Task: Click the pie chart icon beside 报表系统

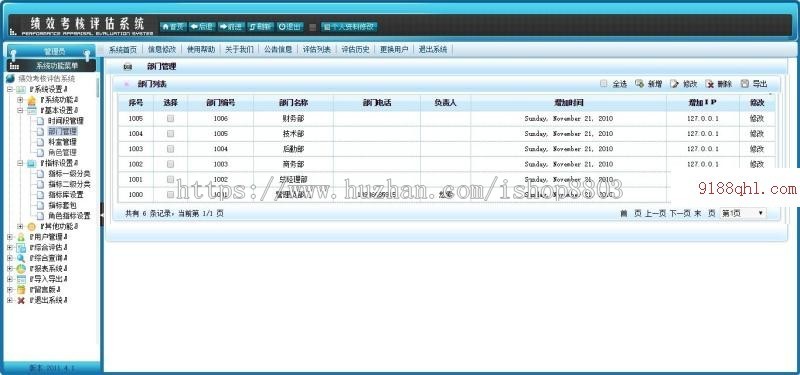Action: click(21, 269)
